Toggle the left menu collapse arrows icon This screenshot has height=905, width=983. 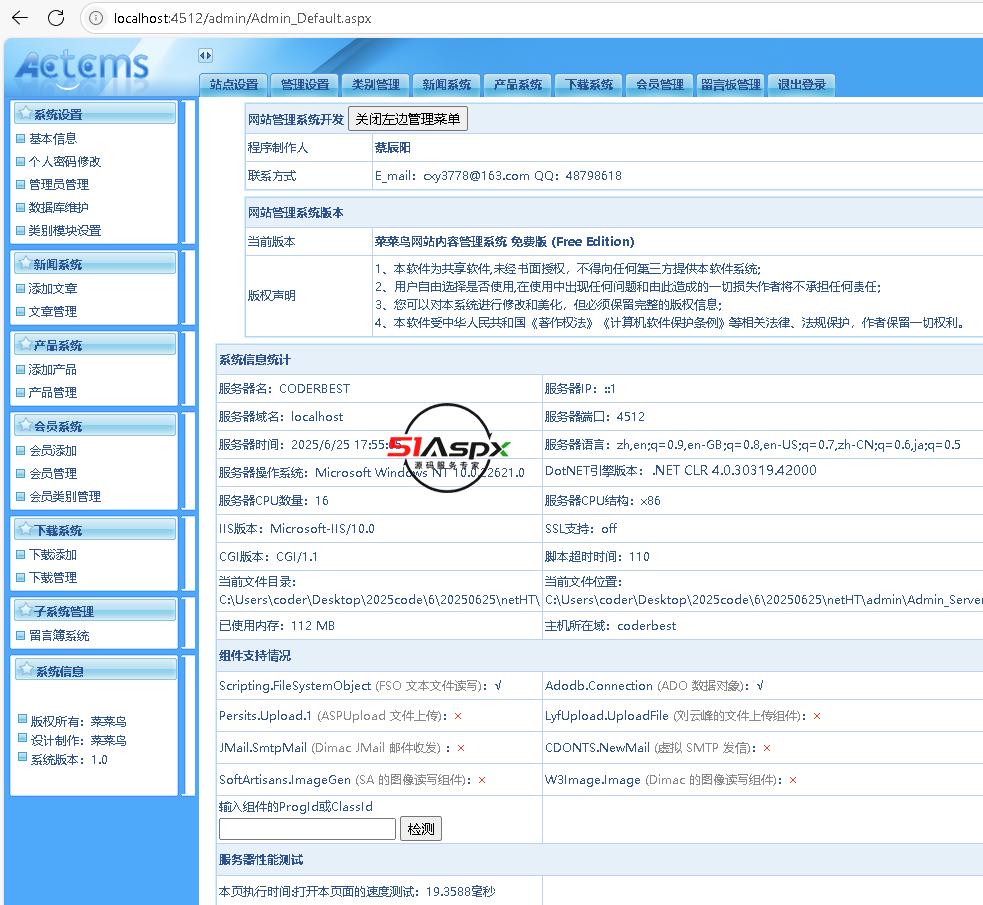(205, 55)
